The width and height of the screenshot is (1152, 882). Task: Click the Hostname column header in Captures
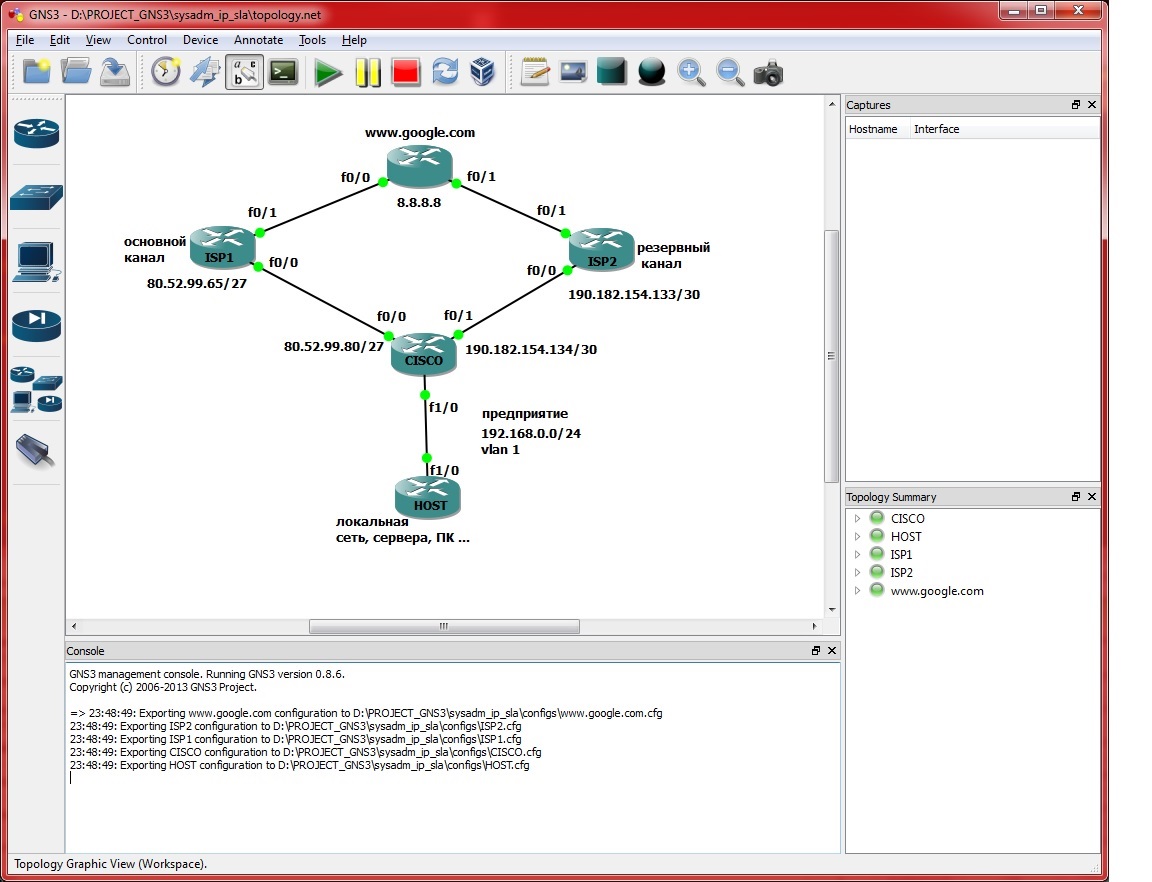[873, 129]
